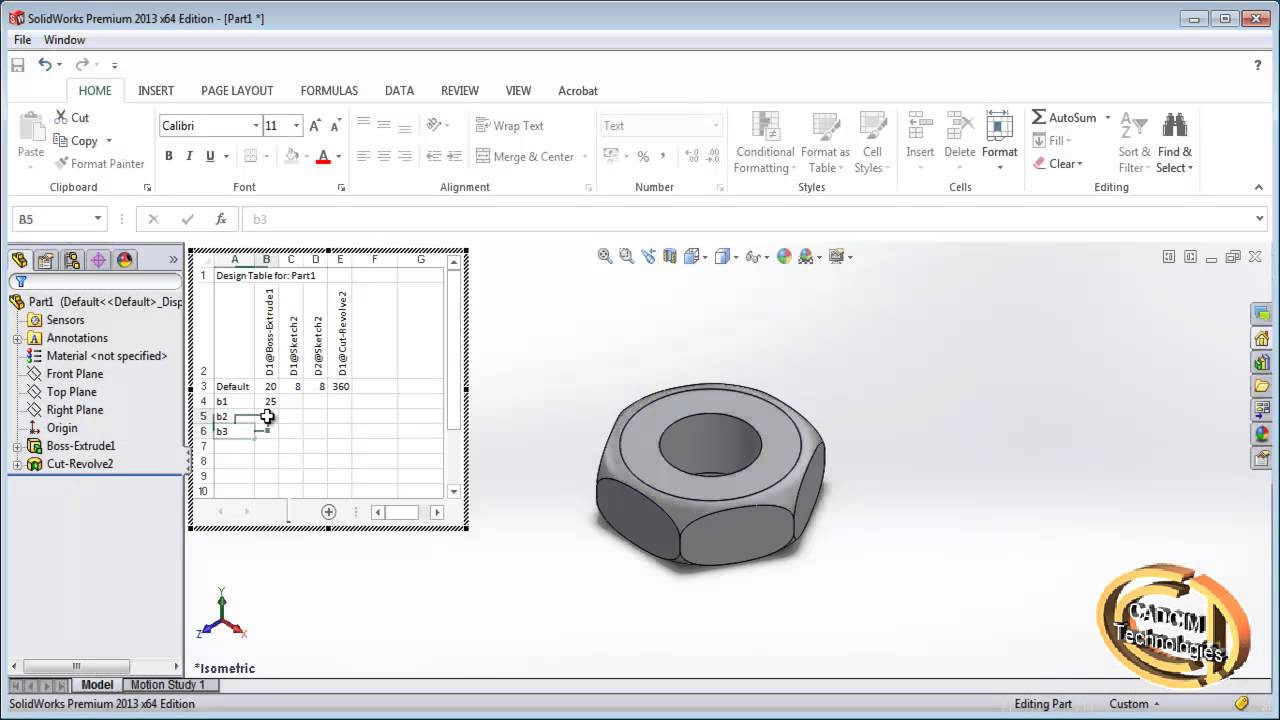Expand the Cut-Revolve2 feature node
The width and height of the screenshot is (1280, 720).
pos(17,465)
